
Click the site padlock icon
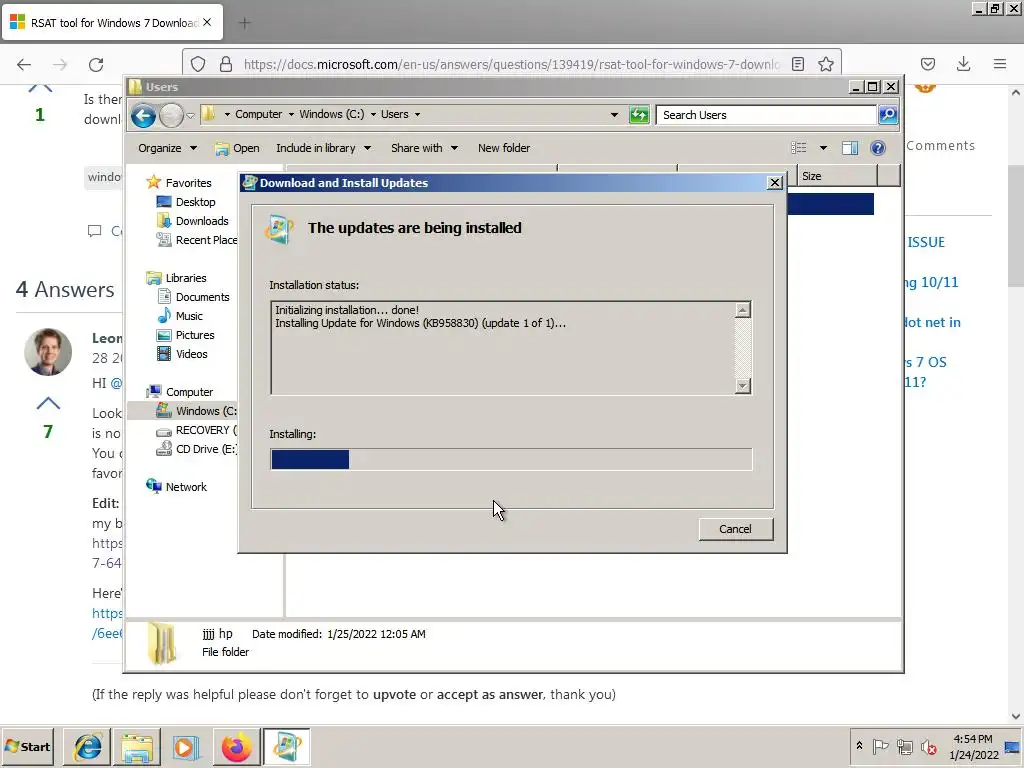coord(226,64)
